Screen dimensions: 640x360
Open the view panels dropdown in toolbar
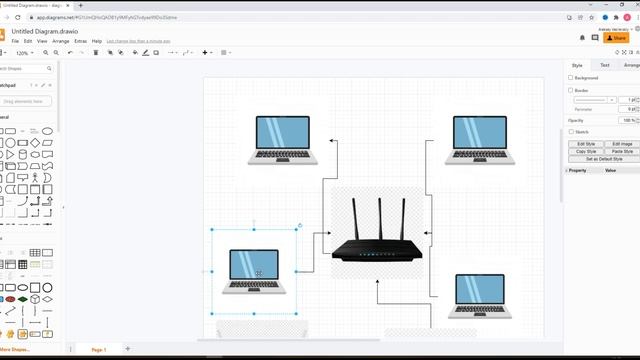(2, 53)
